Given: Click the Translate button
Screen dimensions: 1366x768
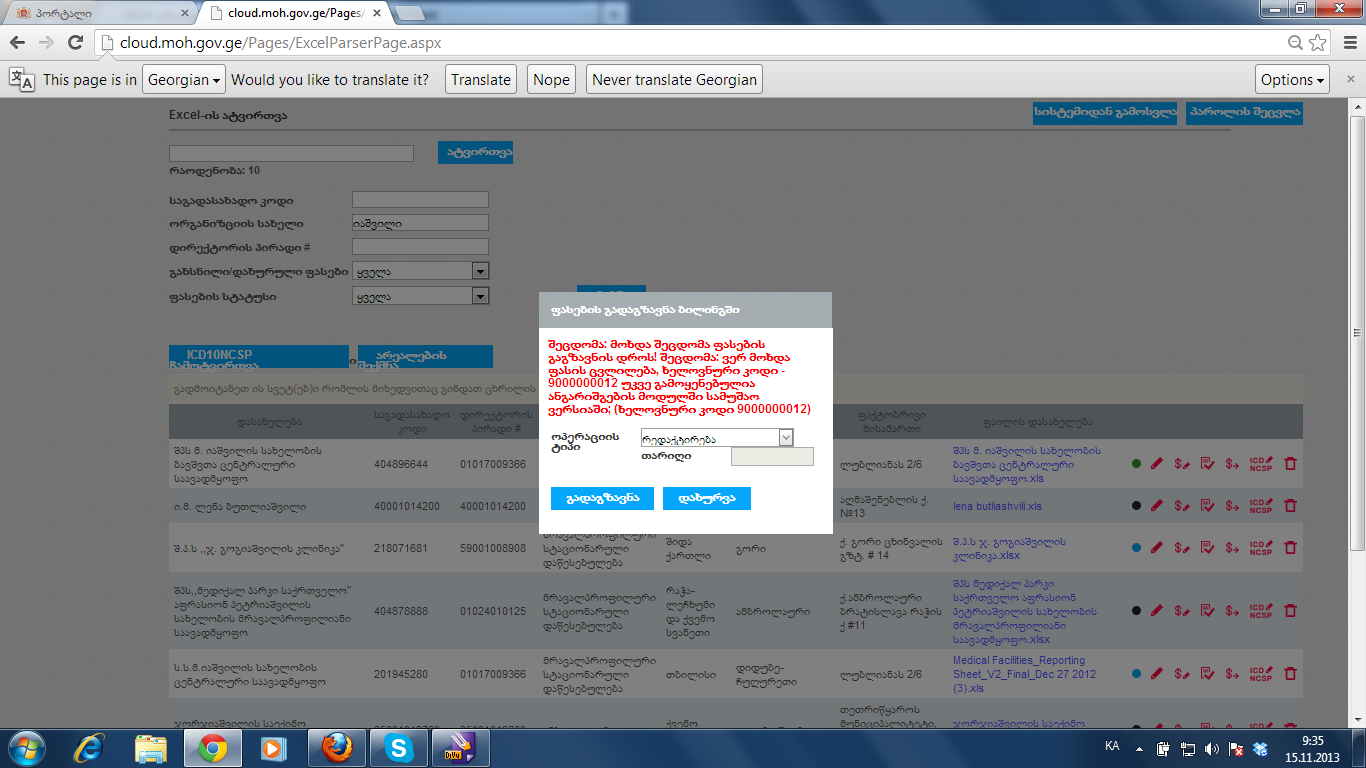Looking at the screenshot, I should click(480, 80).
